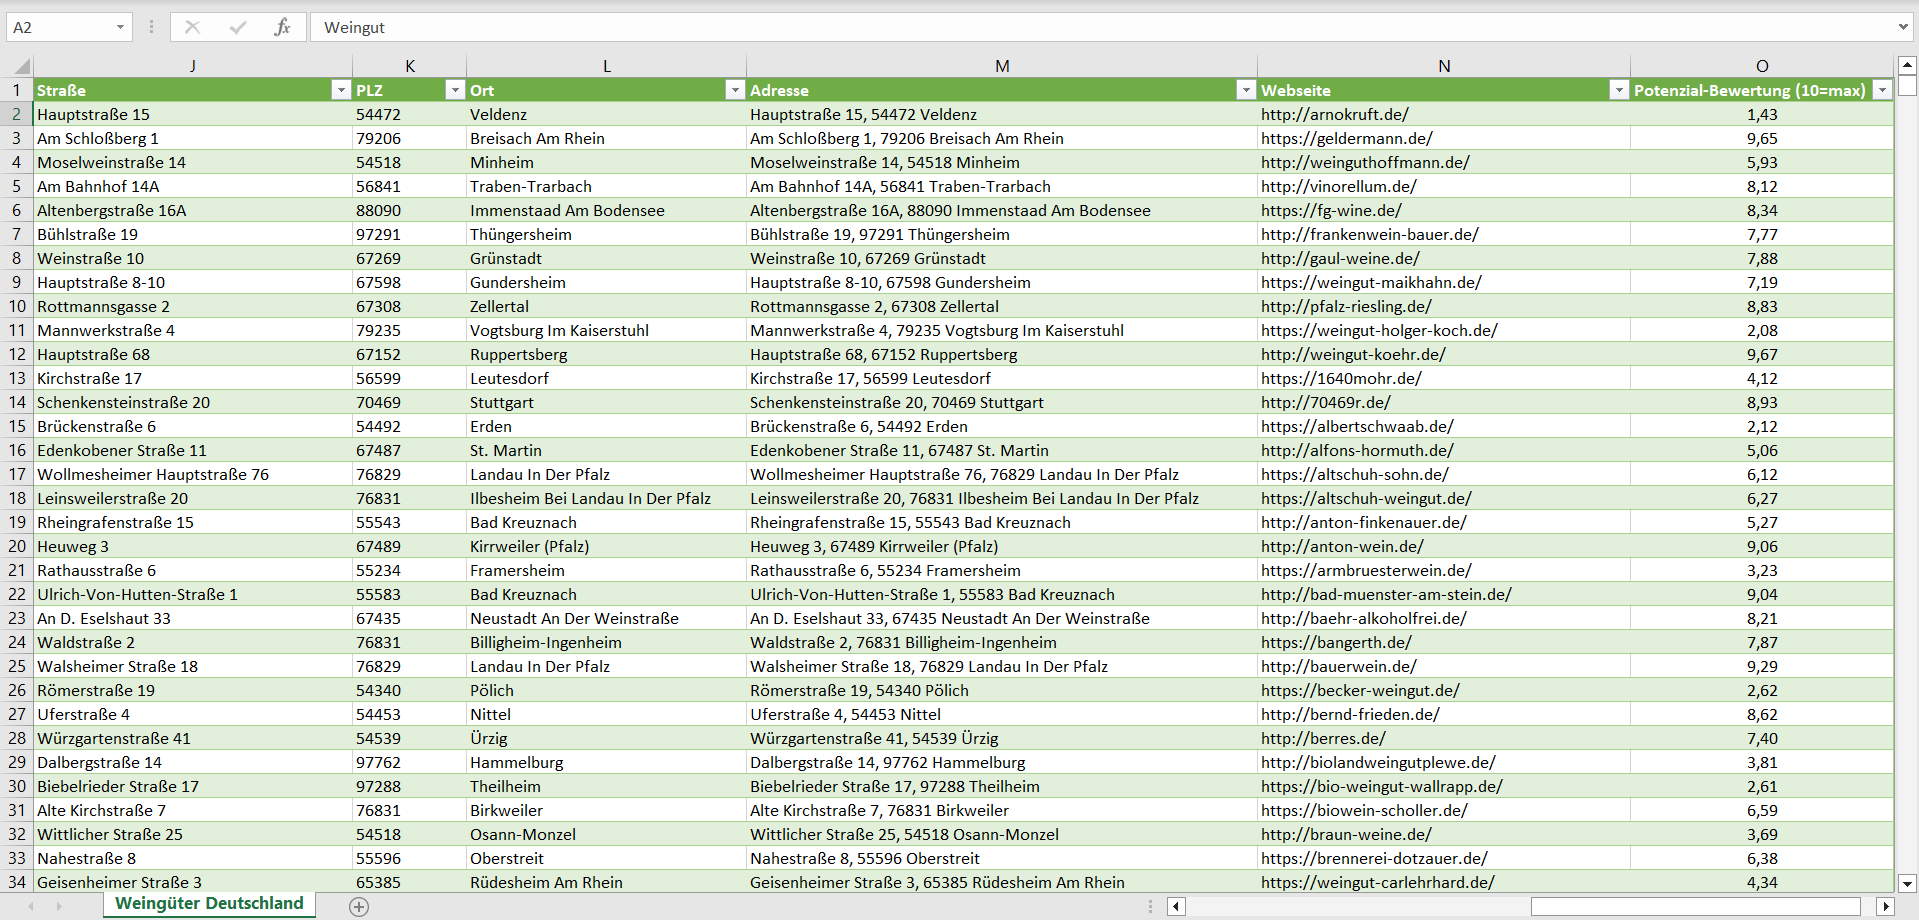Select Adresse header cell

tap(1002, 90)
